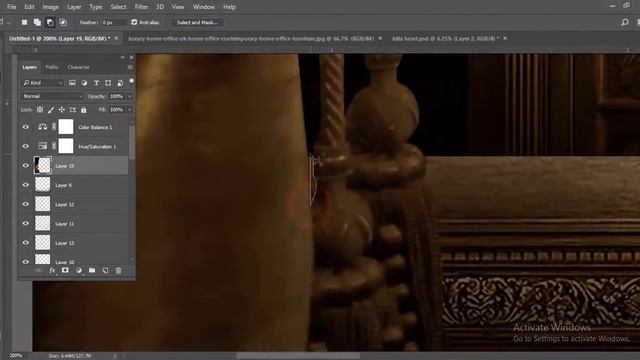
Task: Select the Add to selection mode icon
Action: coord(37,22)
